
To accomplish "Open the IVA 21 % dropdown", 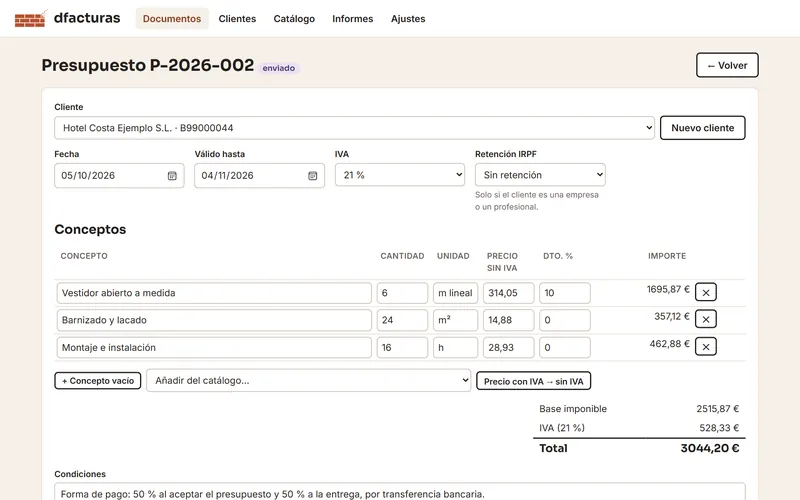I will click(x=400, y=175).
